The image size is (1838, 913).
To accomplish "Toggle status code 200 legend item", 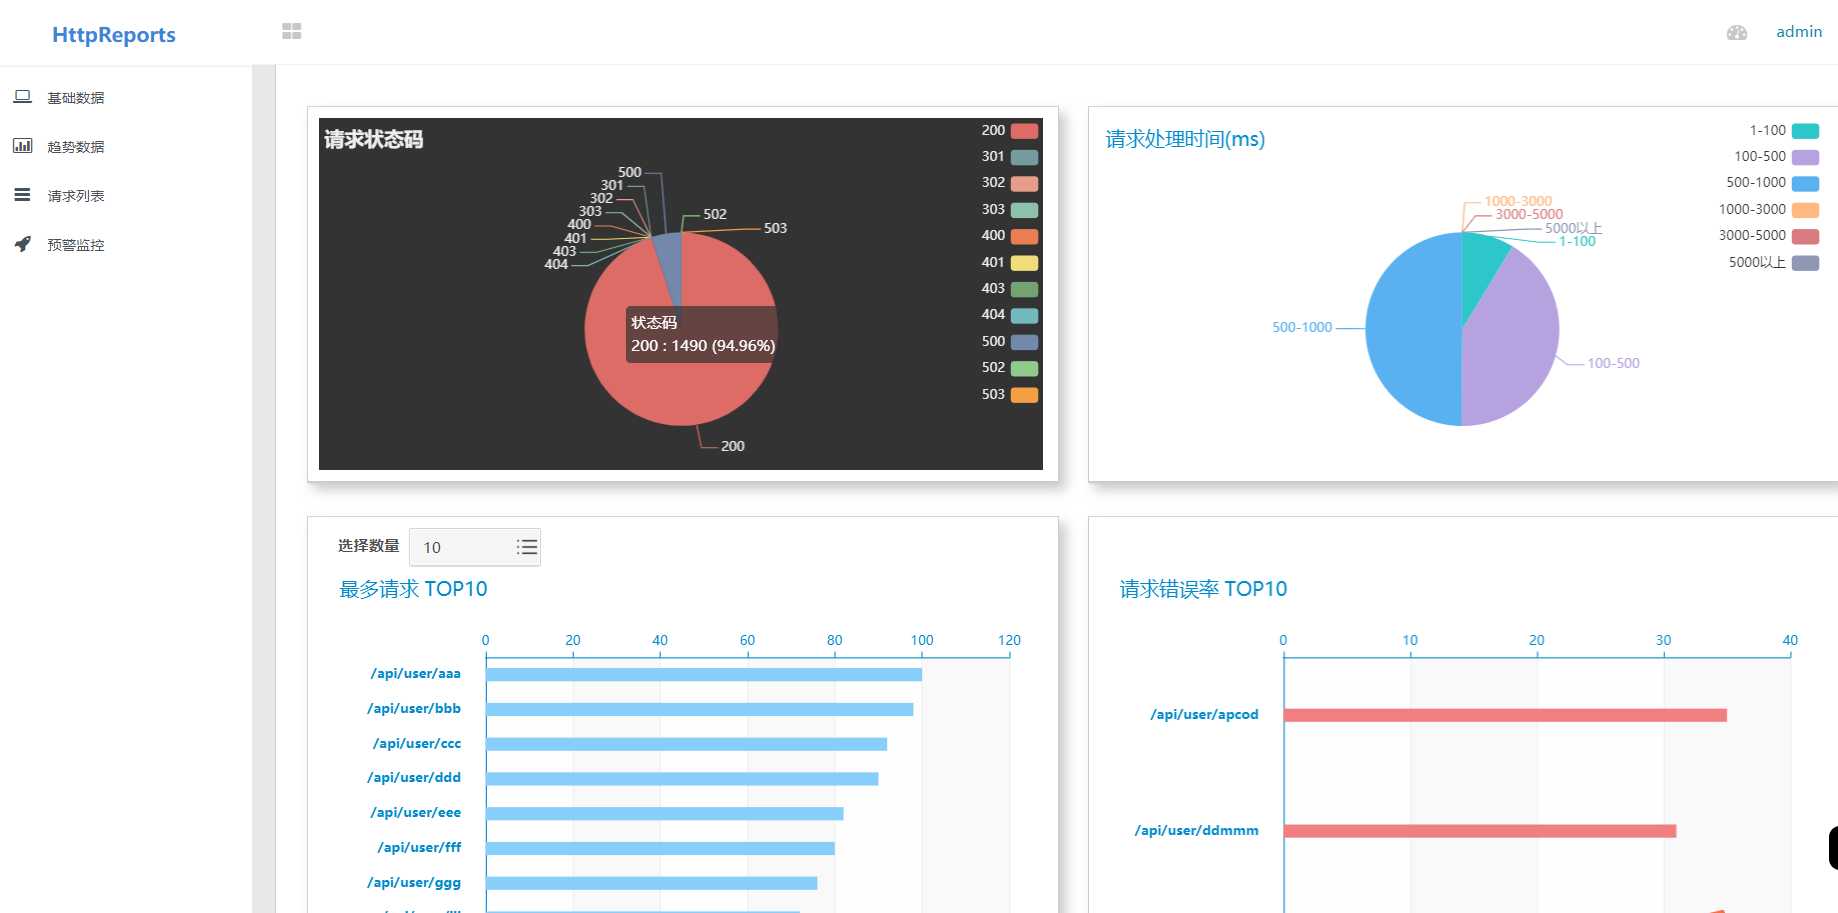I will [x=1009, y=131].
